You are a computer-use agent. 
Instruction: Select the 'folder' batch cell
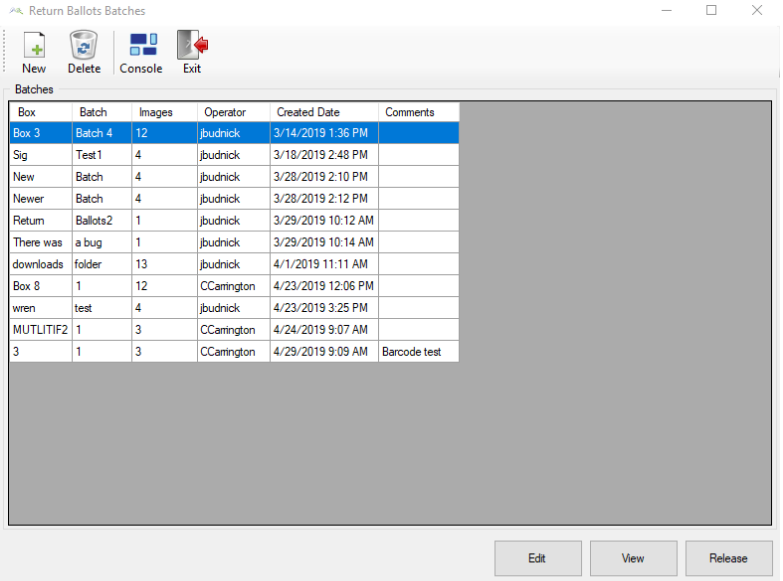tap(102, 264)
